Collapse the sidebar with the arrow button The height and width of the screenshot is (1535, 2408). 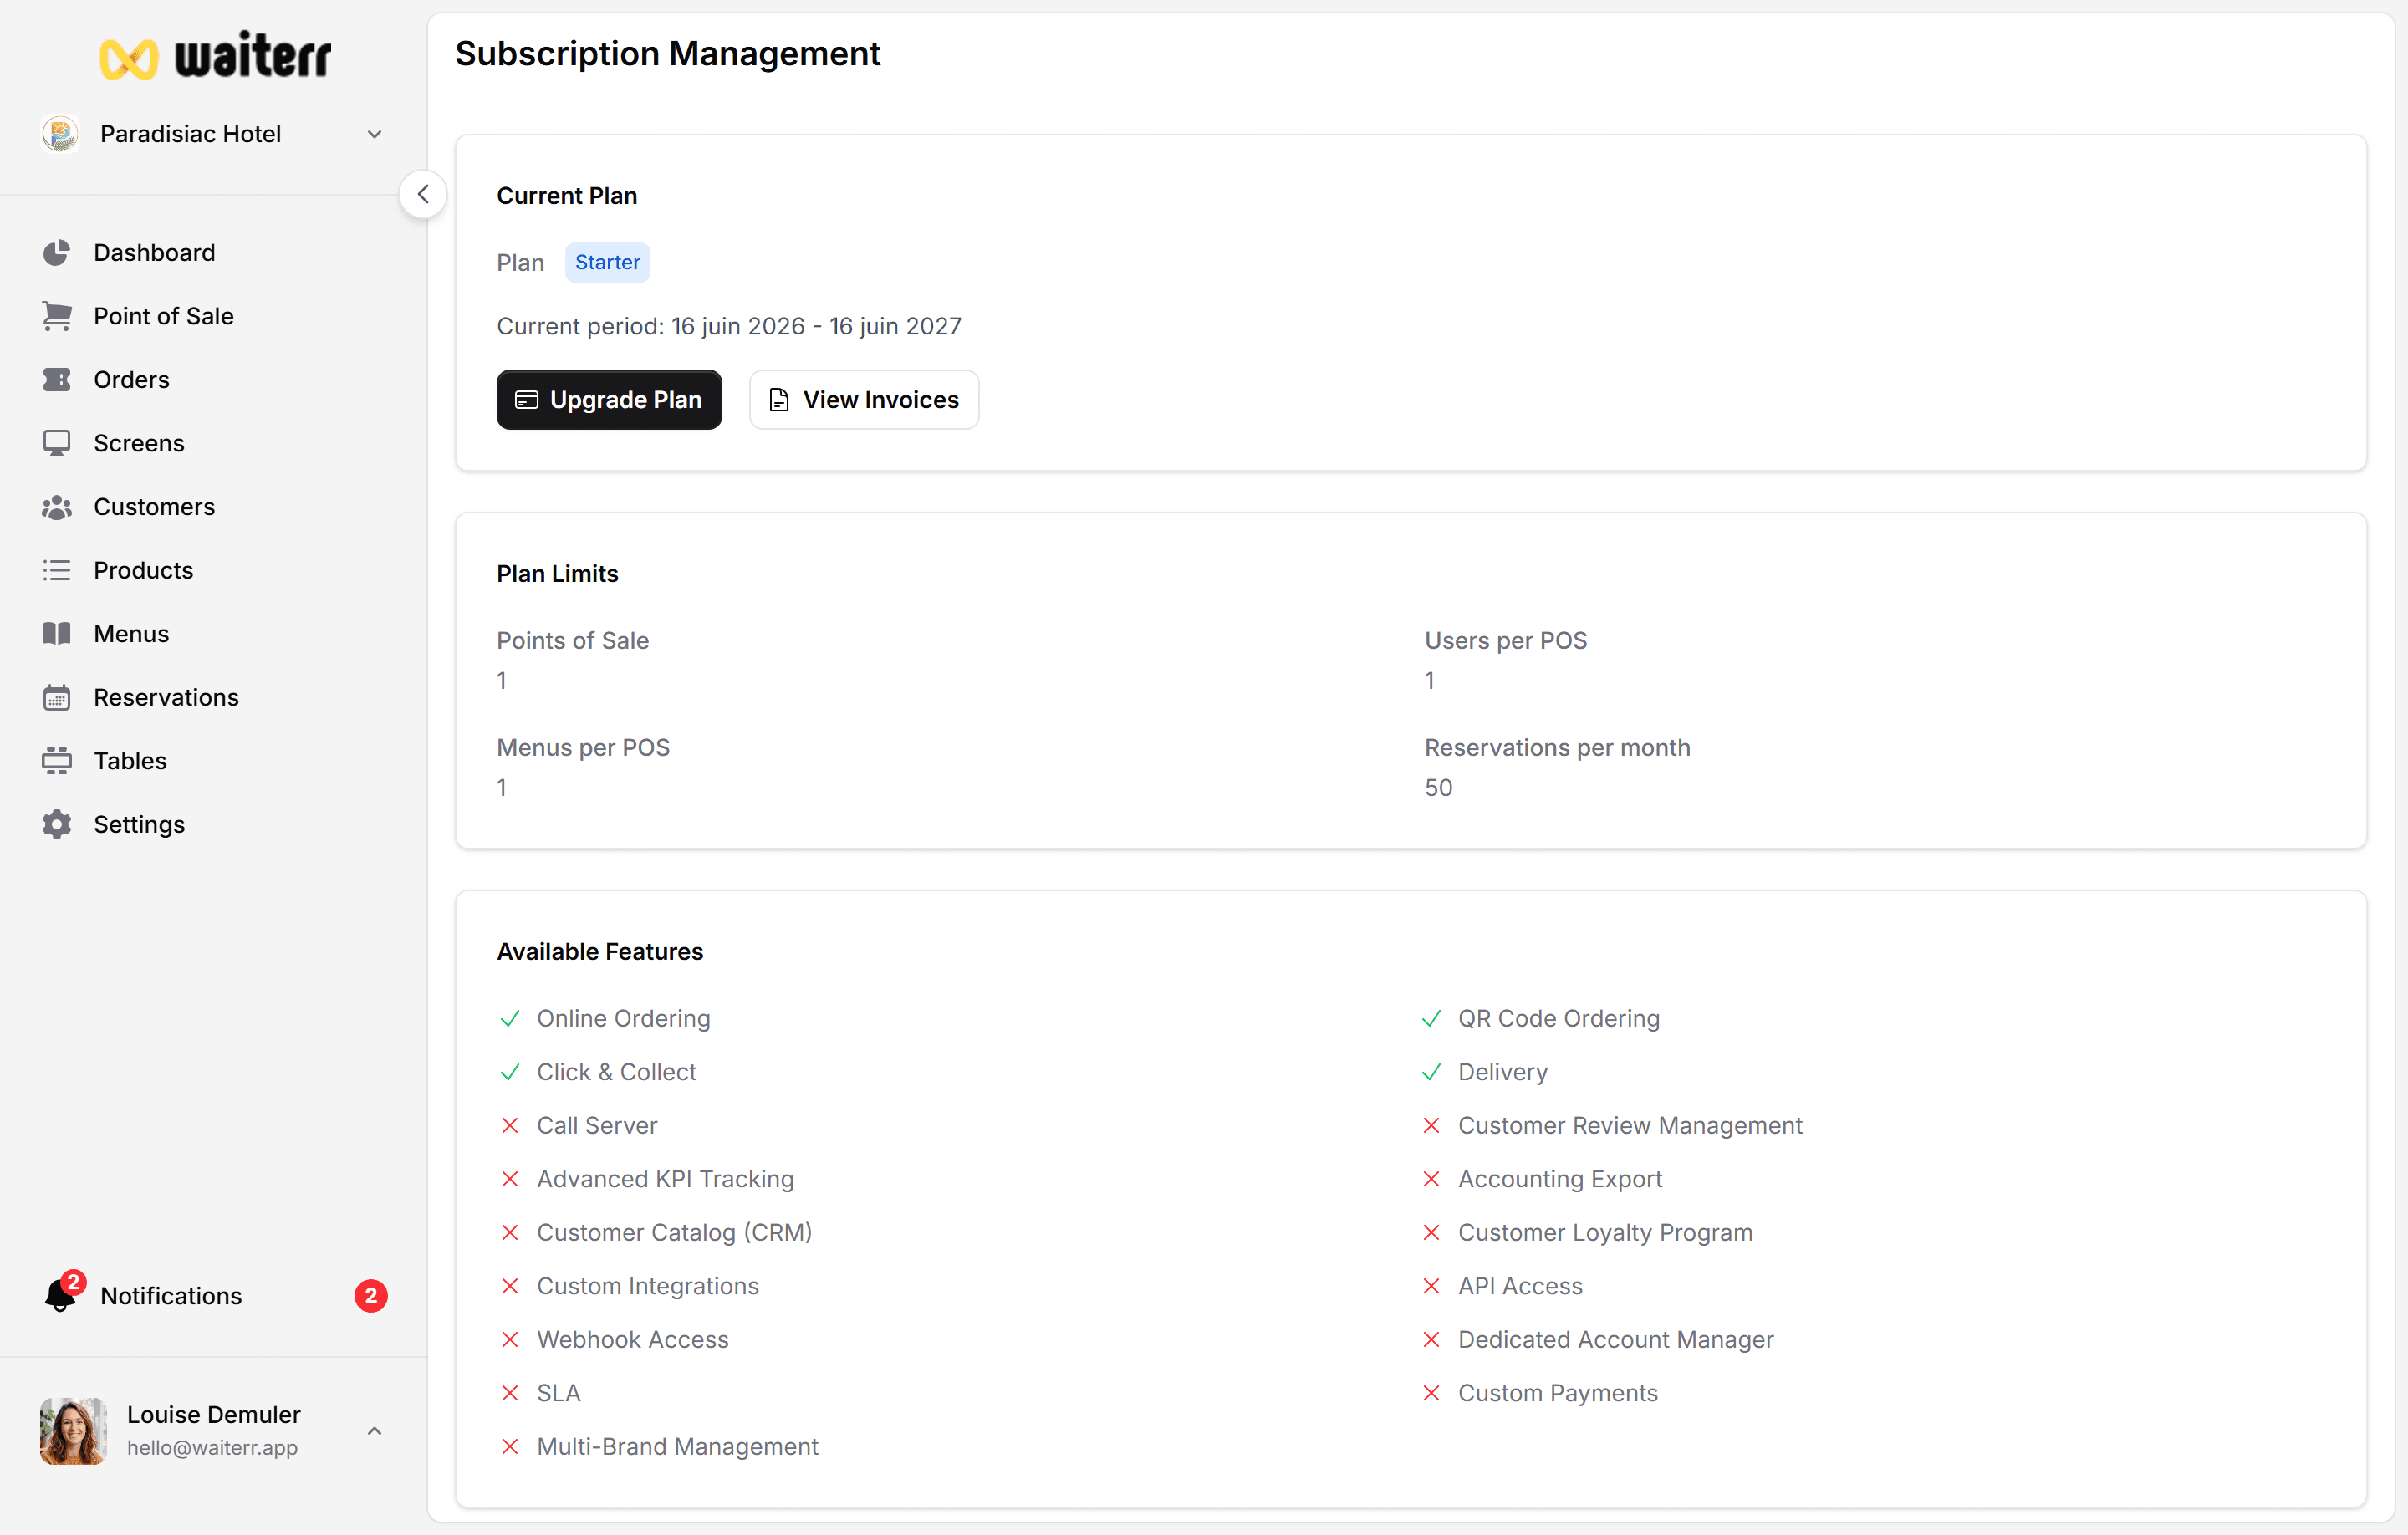pos(423,194)
